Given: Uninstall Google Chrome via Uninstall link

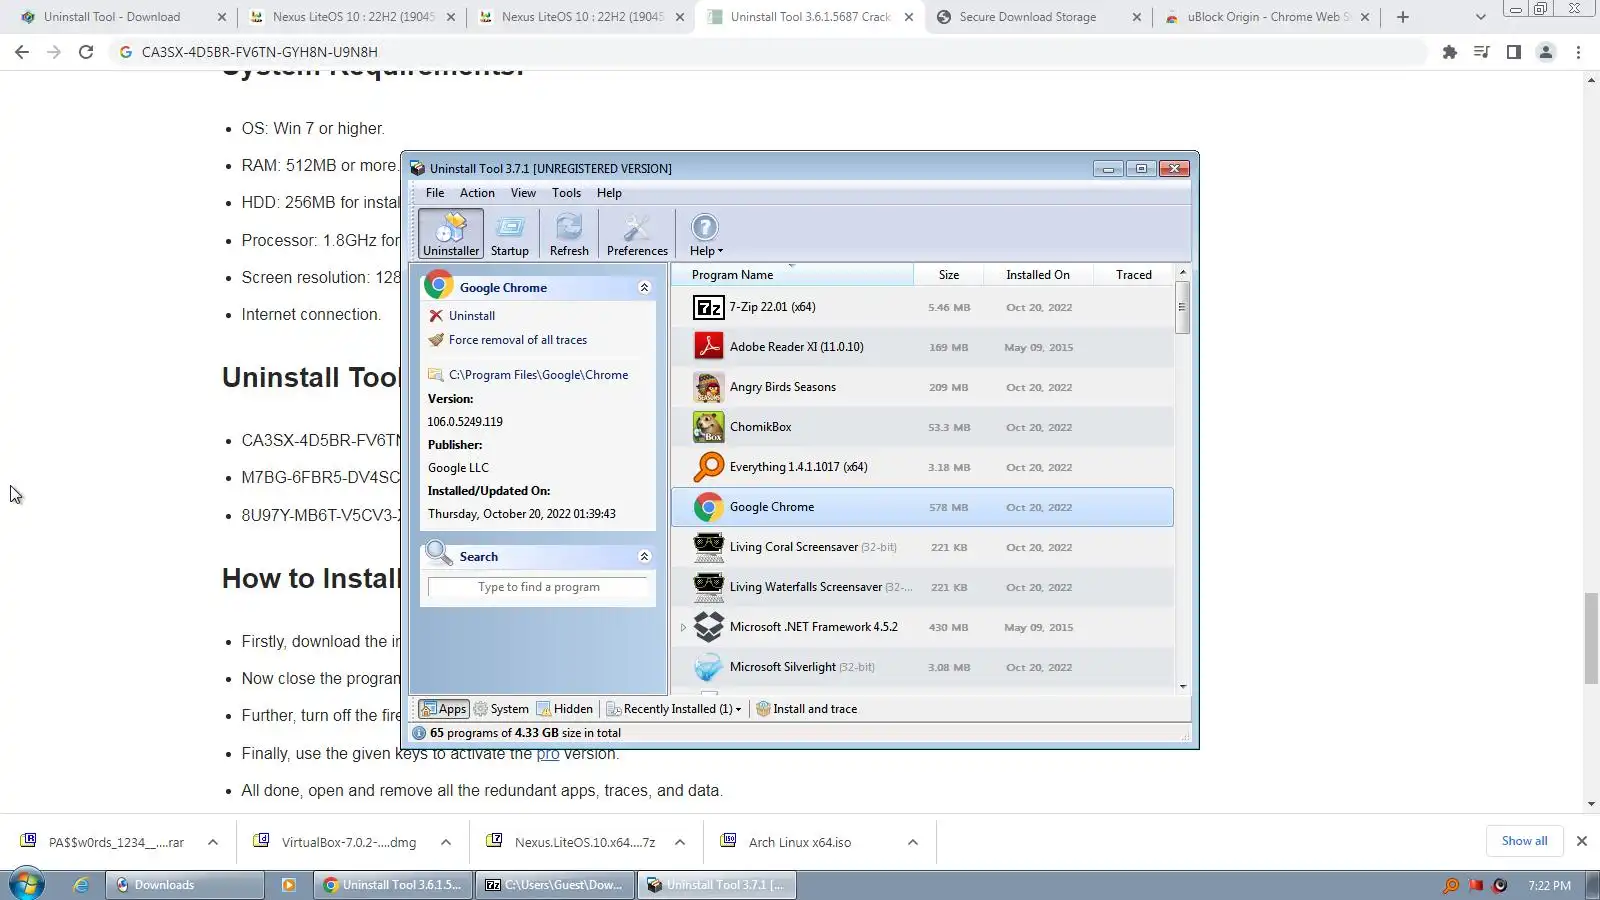Looking at the screenshot, I should (x=472, y=316).
